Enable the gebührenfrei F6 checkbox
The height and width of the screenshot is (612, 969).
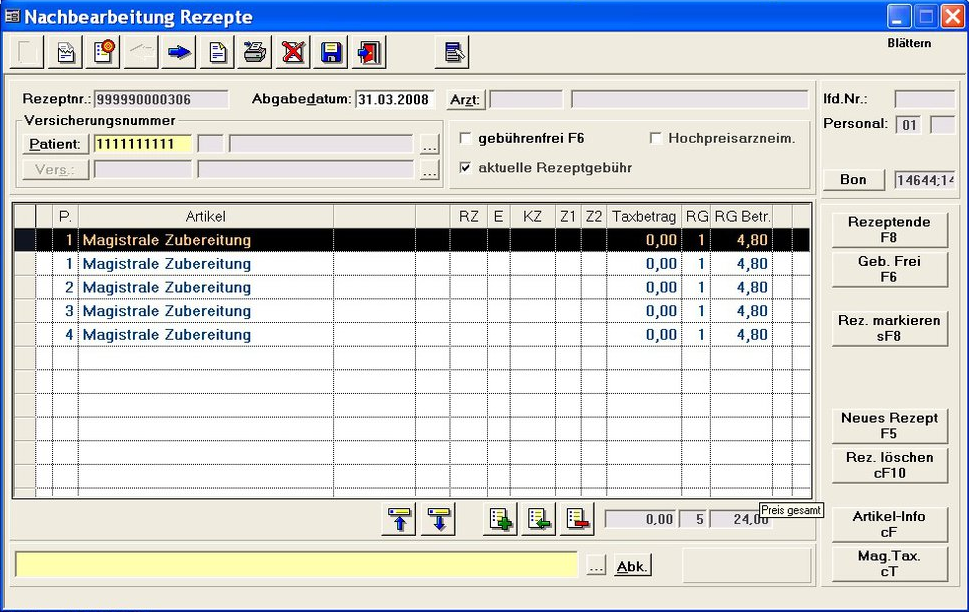465,138
